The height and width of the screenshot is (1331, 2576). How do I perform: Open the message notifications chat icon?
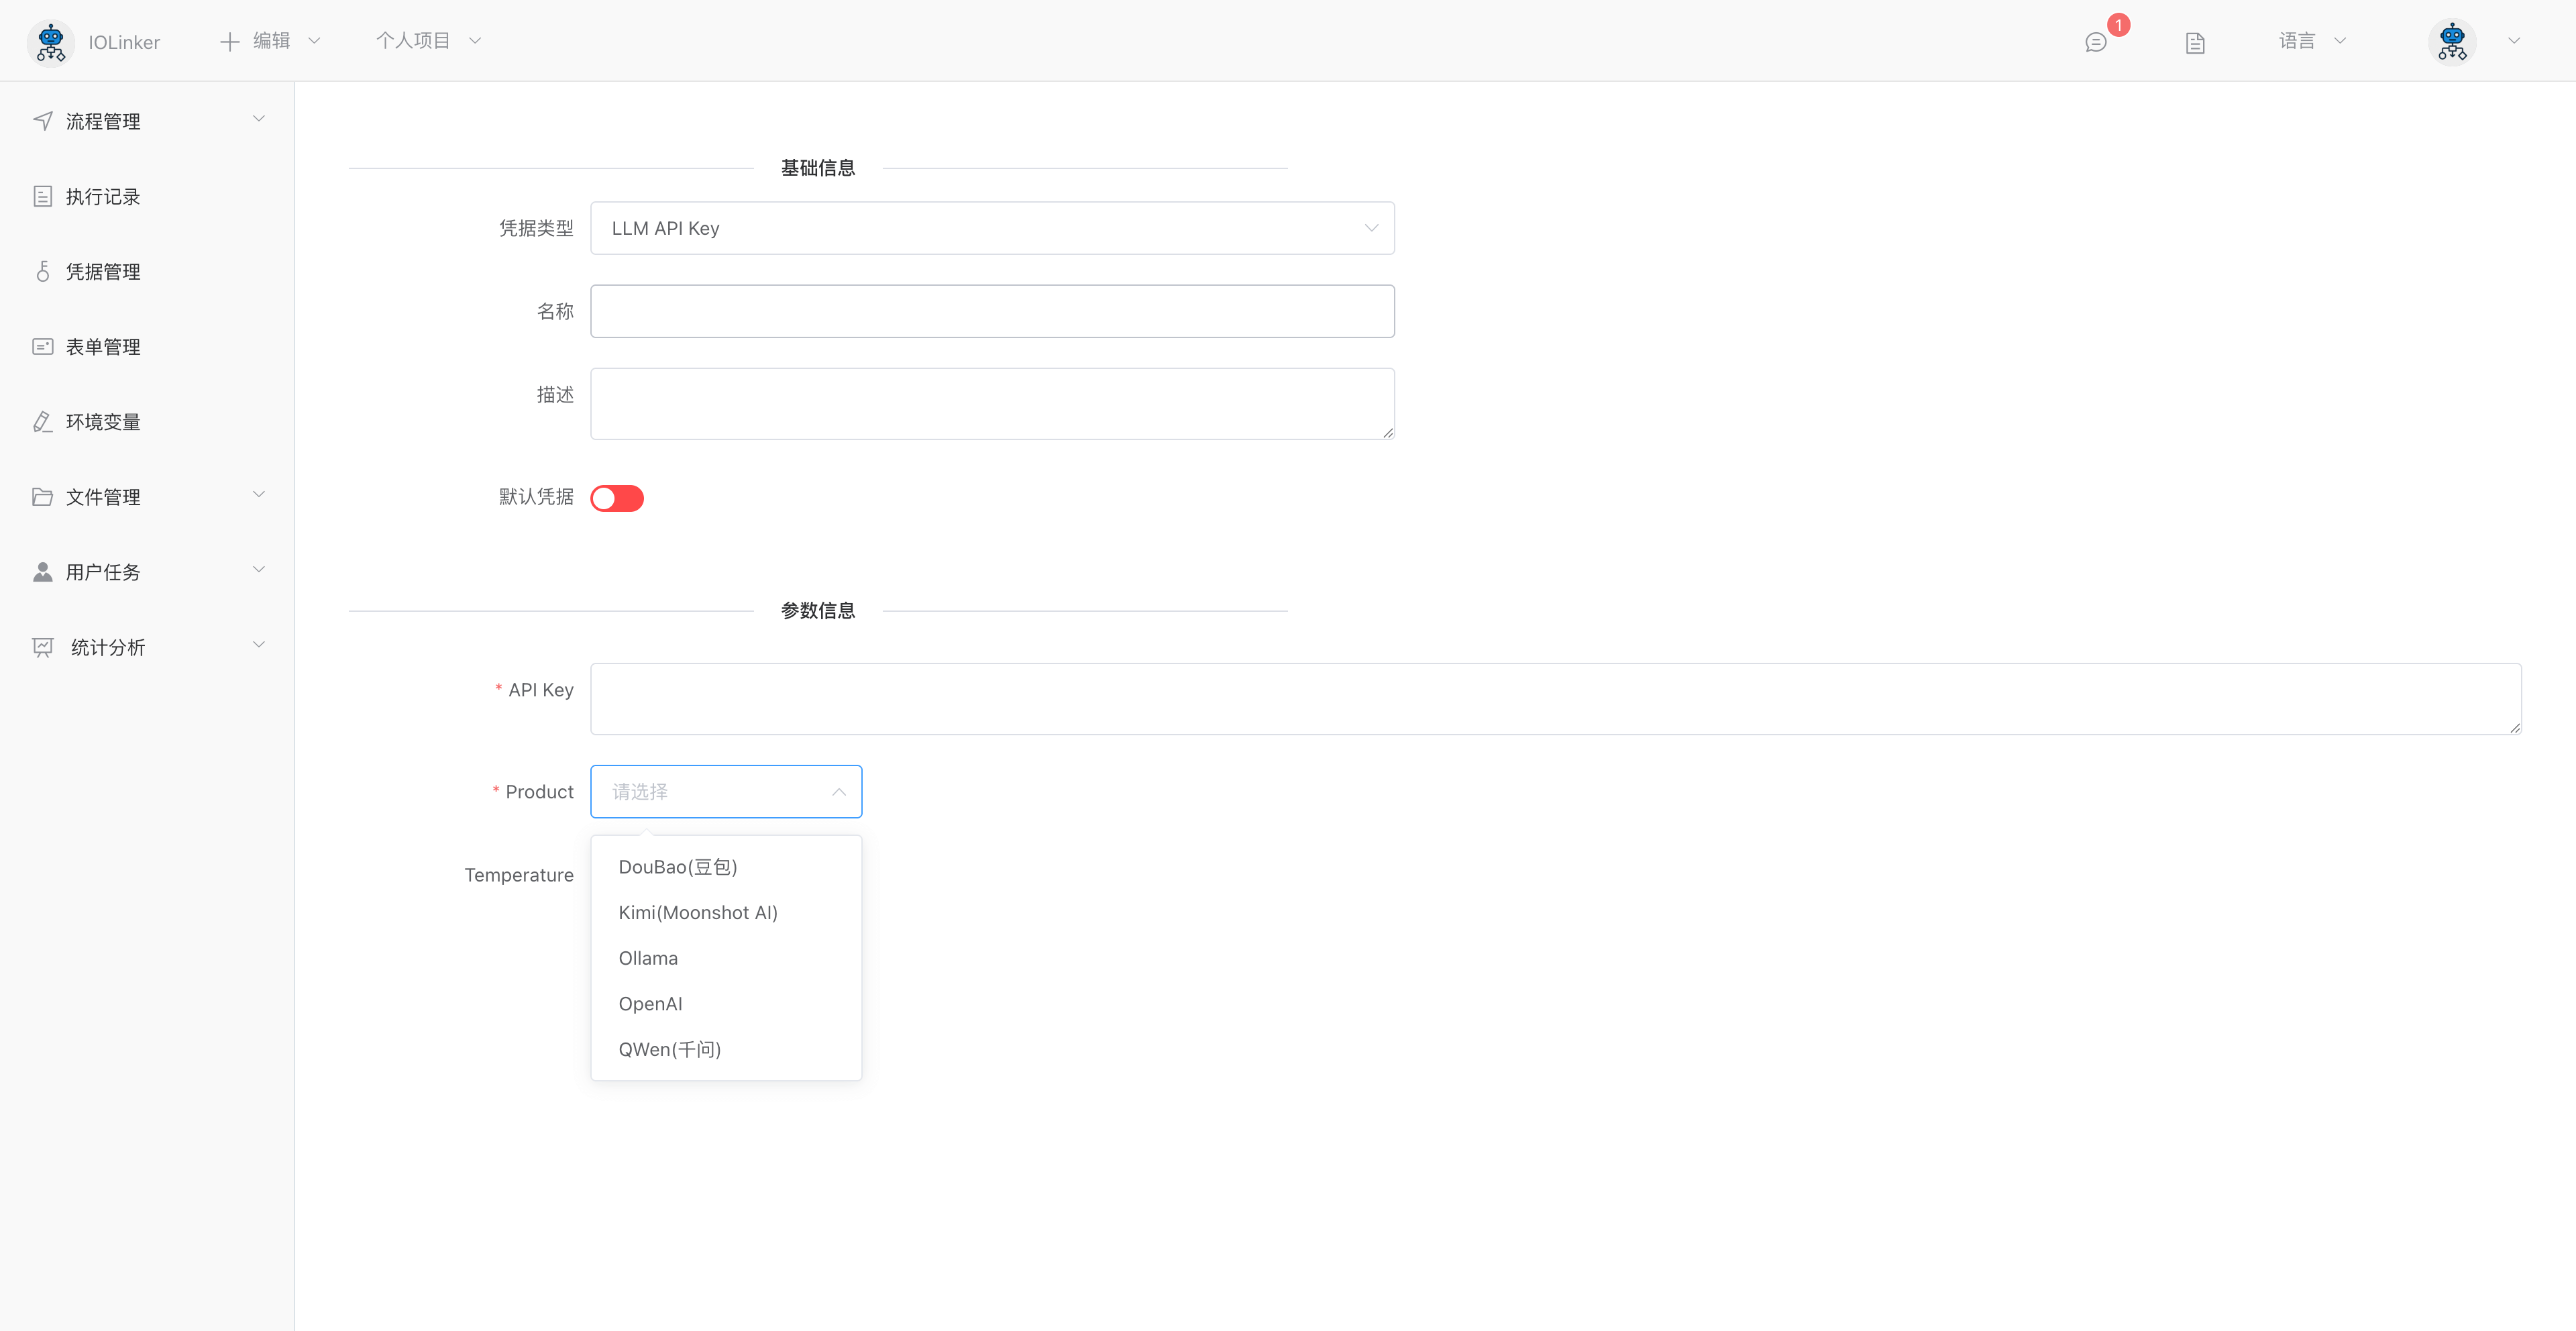point(2095,42)
